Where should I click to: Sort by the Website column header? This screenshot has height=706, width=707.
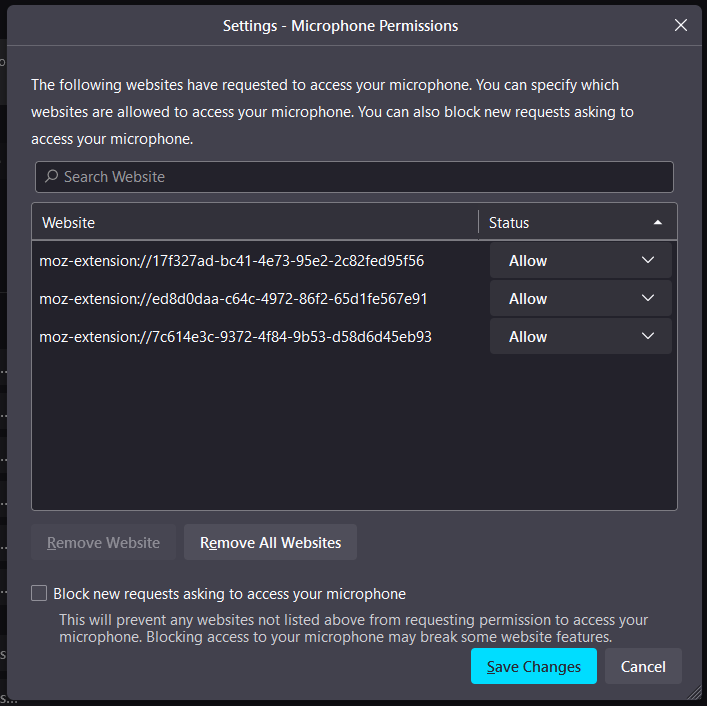(x=255, y=223)
